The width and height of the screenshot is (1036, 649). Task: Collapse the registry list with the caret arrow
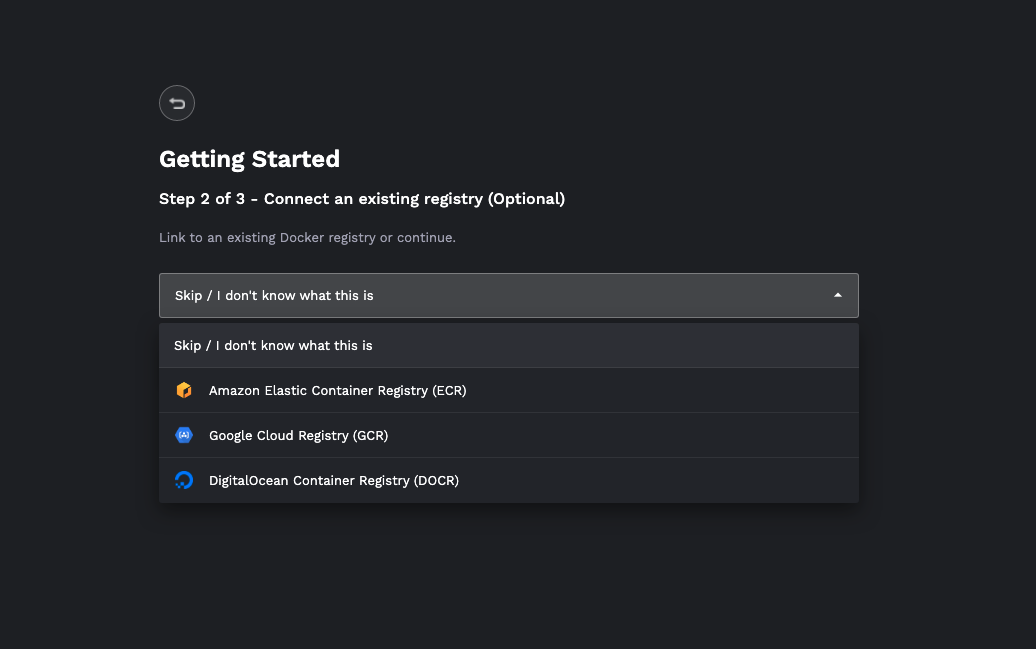838,295
